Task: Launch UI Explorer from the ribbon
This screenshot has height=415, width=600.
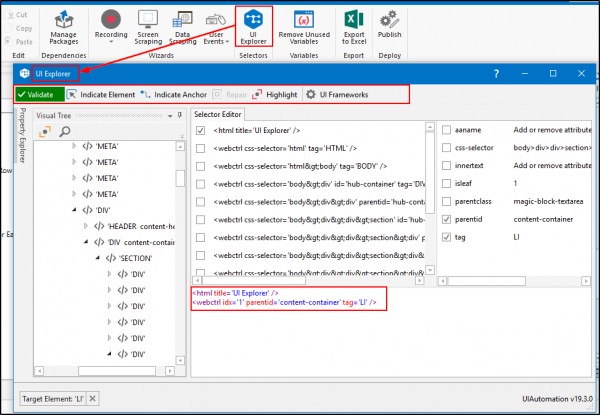Action: pyautogui.click(x=253, y=27)
